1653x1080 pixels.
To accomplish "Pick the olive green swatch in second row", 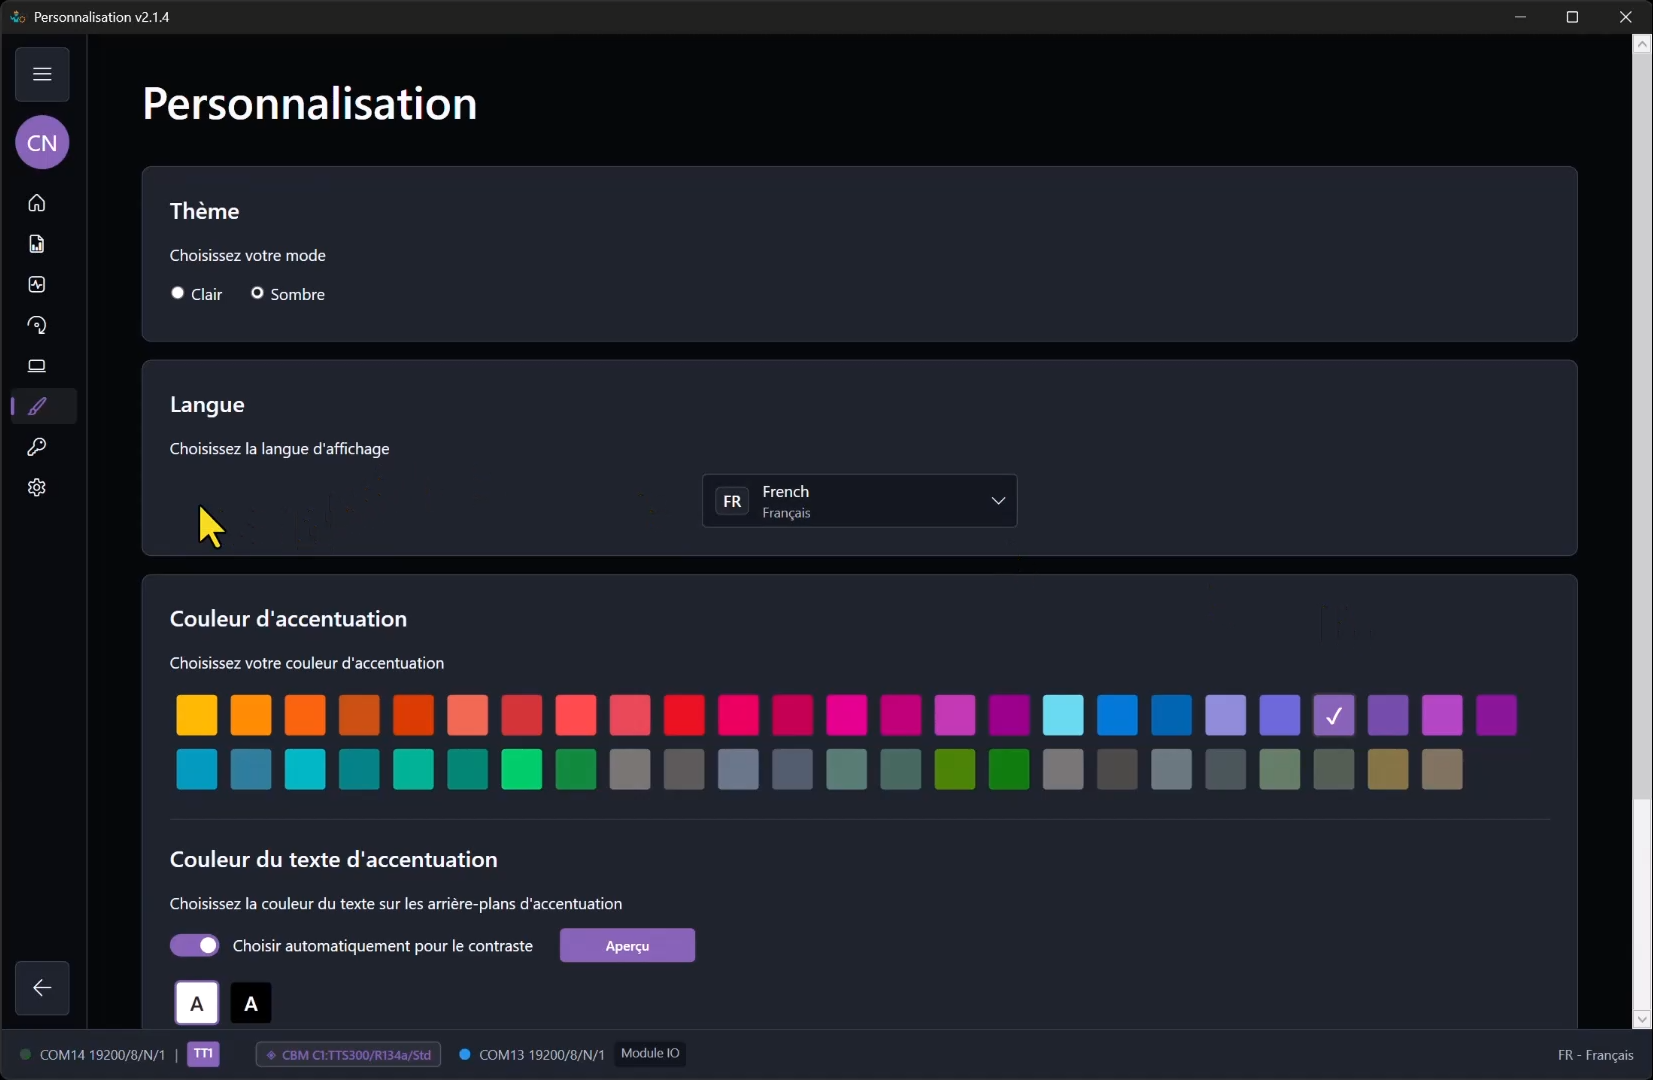I will click(x=955, y=769).
